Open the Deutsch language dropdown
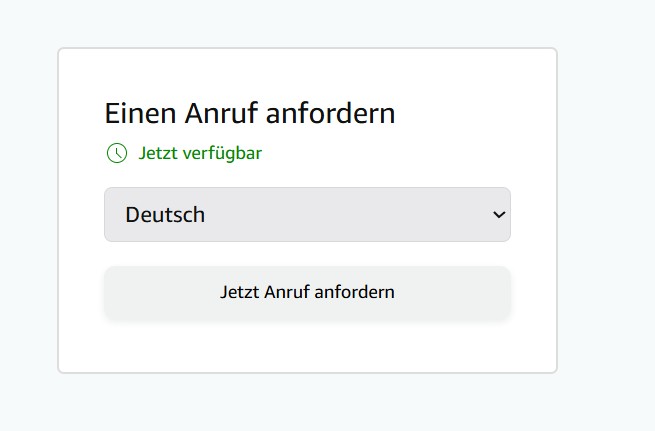655x431 pixels. tap(307, 215)
